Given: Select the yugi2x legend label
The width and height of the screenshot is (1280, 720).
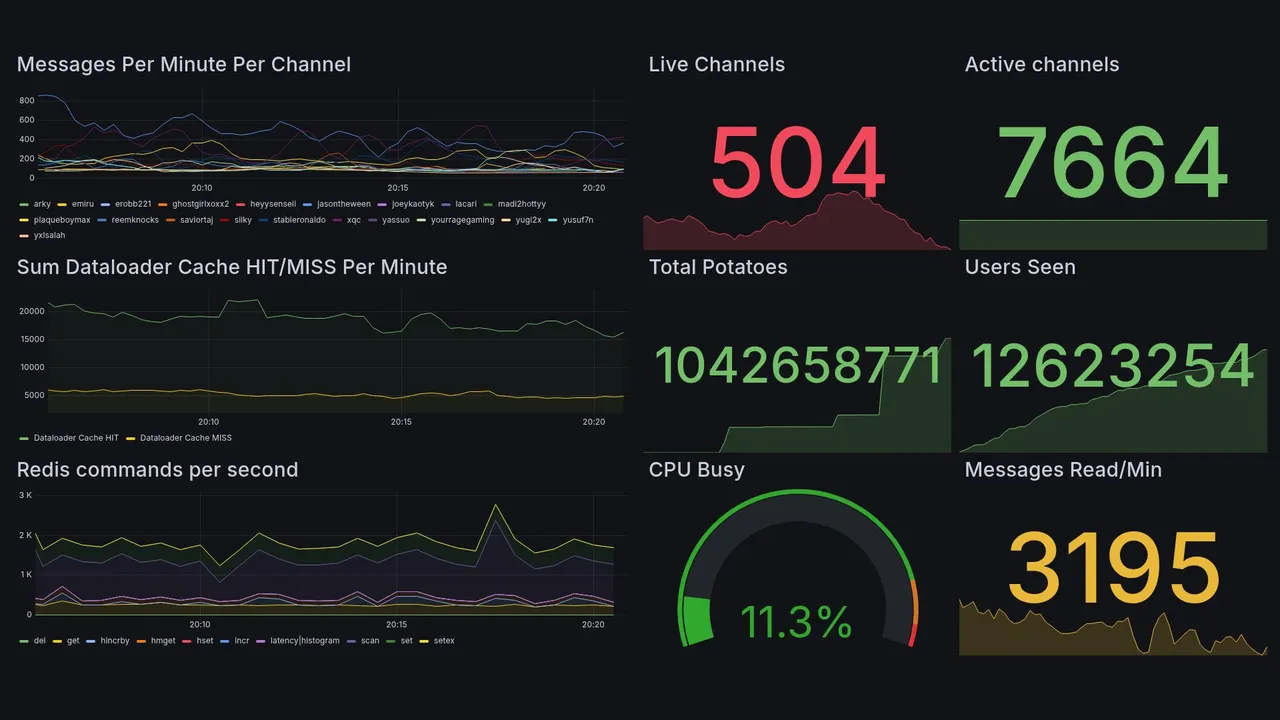Looking at the screenshot, I should [x=528, y=220].
